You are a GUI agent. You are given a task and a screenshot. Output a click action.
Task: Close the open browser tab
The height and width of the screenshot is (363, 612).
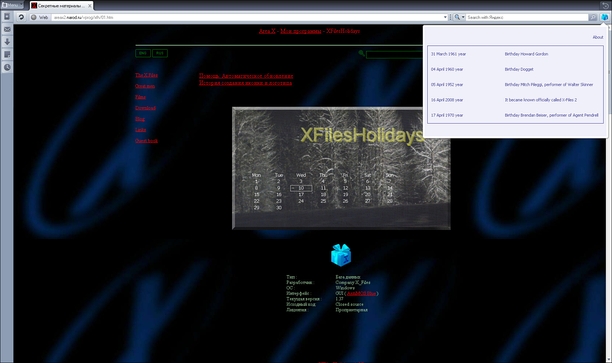(x=90, y=5)
